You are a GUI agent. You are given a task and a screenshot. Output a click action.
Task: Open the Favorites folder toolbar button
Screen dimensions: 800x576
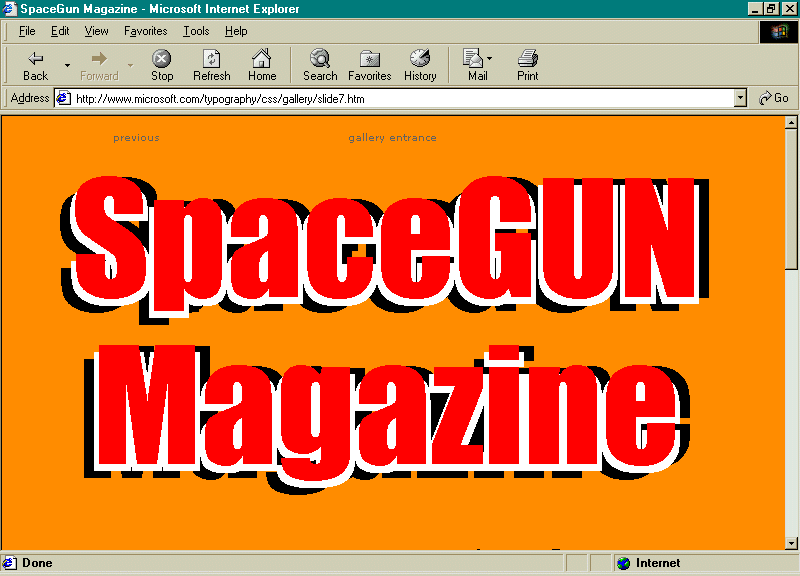(x=369, y=65)
